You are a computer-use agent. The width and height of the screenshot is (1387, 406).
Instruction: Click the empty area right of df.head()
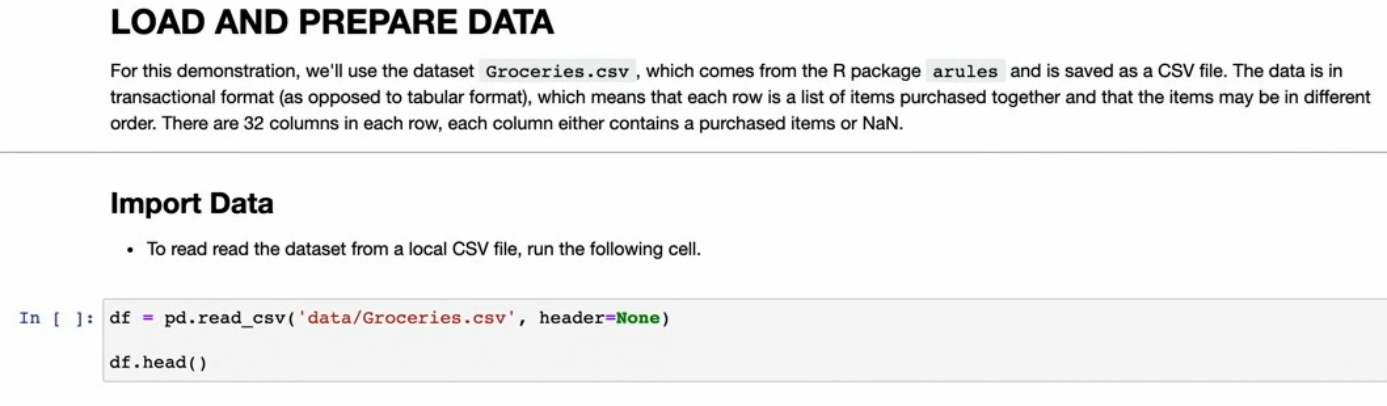(x=700, y=362)
